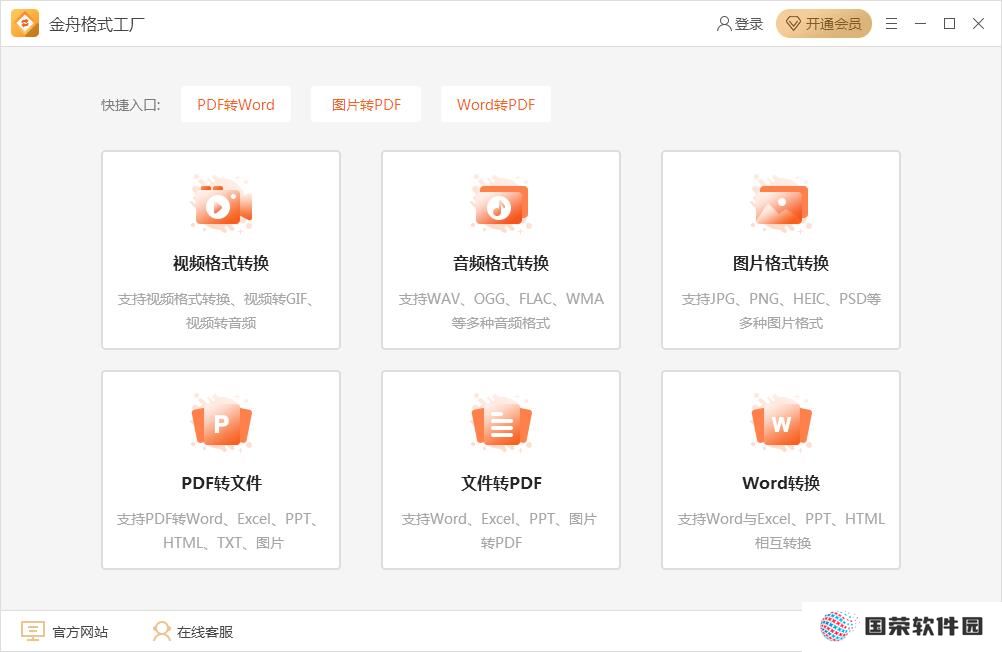Screen dimensions: 1002x652
Task: Click the 快捷入口 label
Action: point(130,105)
